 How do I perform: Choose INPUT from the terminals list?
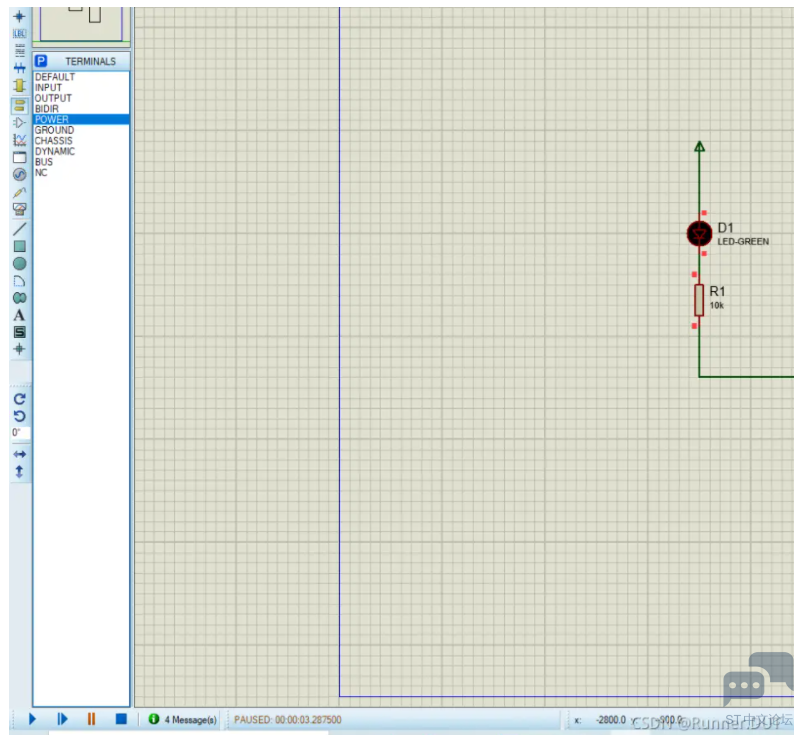tap(48, 88)
